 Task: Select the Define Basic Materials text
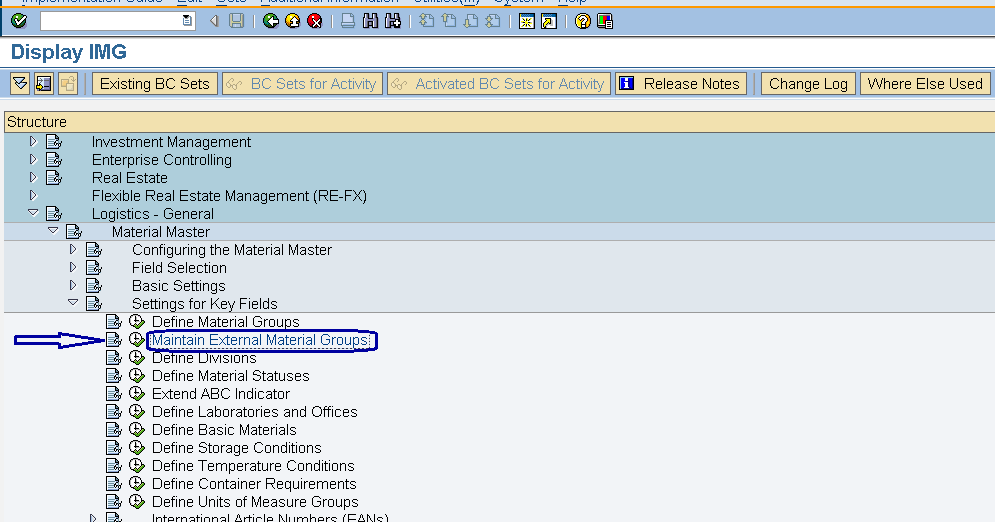coord(224,430)
